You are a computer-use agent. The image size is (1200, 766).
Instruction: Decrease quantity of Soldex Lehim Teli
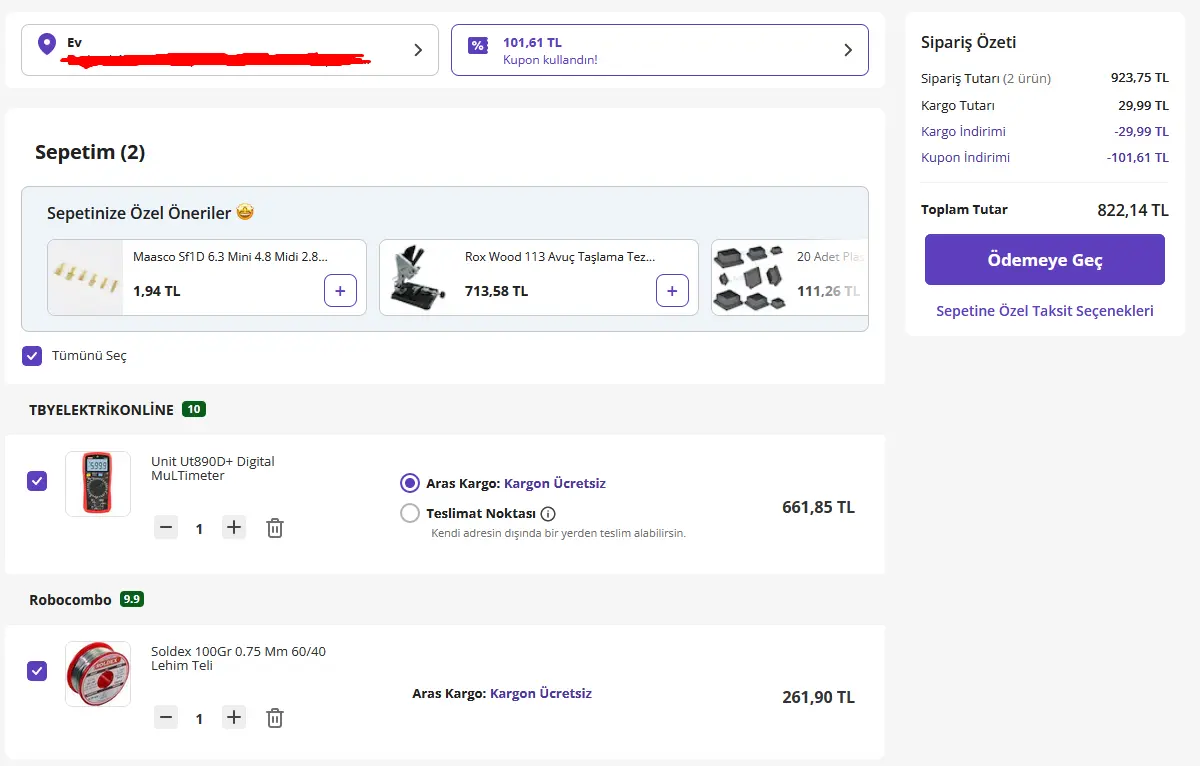point(166,717)
